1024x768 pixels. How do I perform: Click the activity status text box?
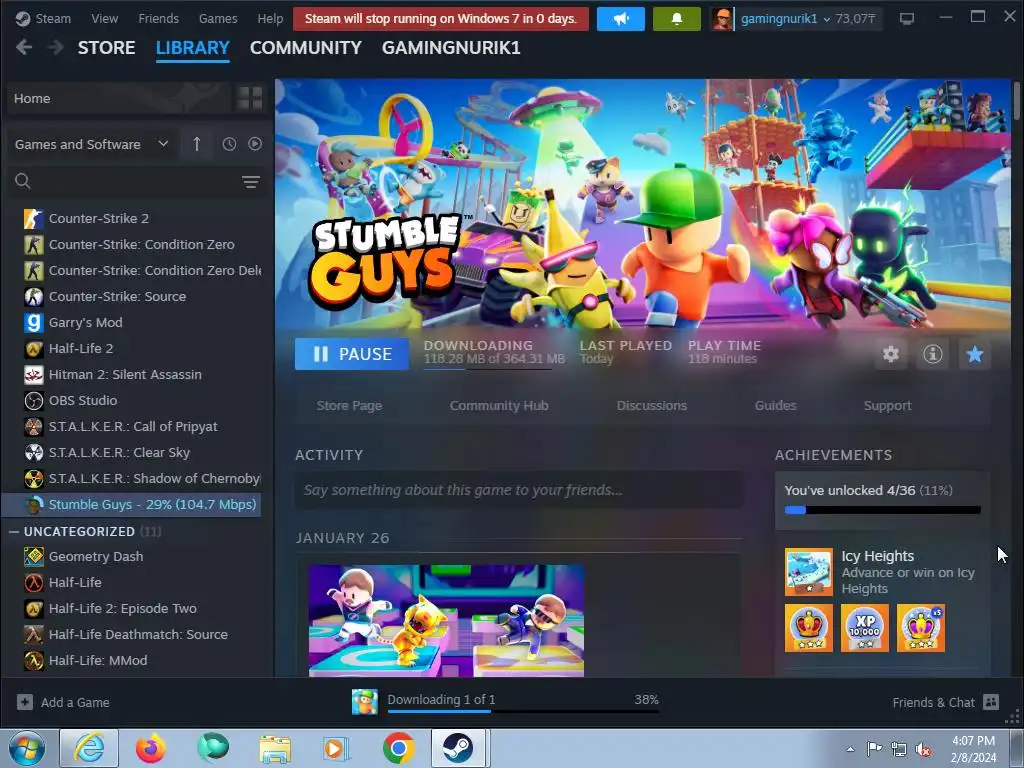coord(519,490)
